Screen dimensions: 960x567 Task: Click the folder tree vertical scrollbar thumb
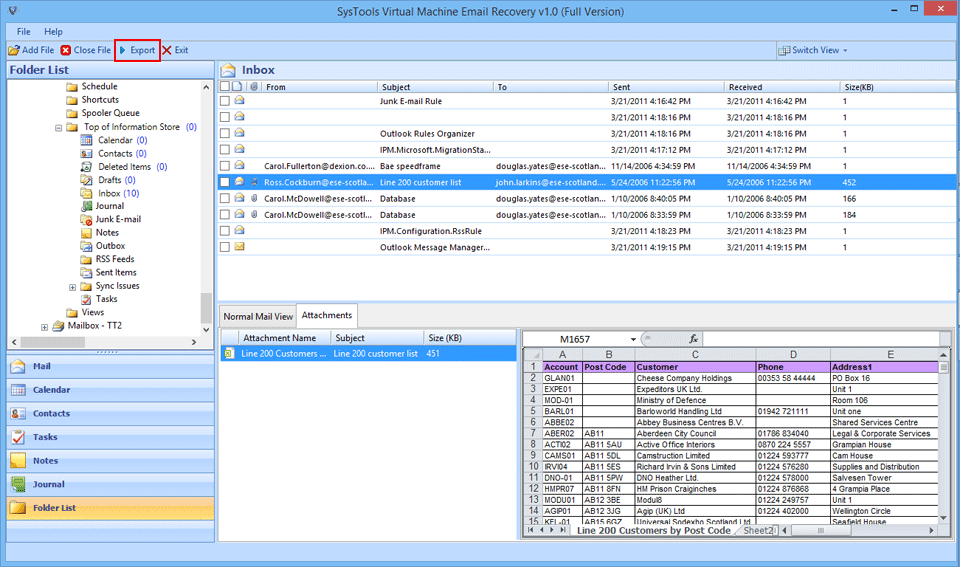click(x=206, y=307)
